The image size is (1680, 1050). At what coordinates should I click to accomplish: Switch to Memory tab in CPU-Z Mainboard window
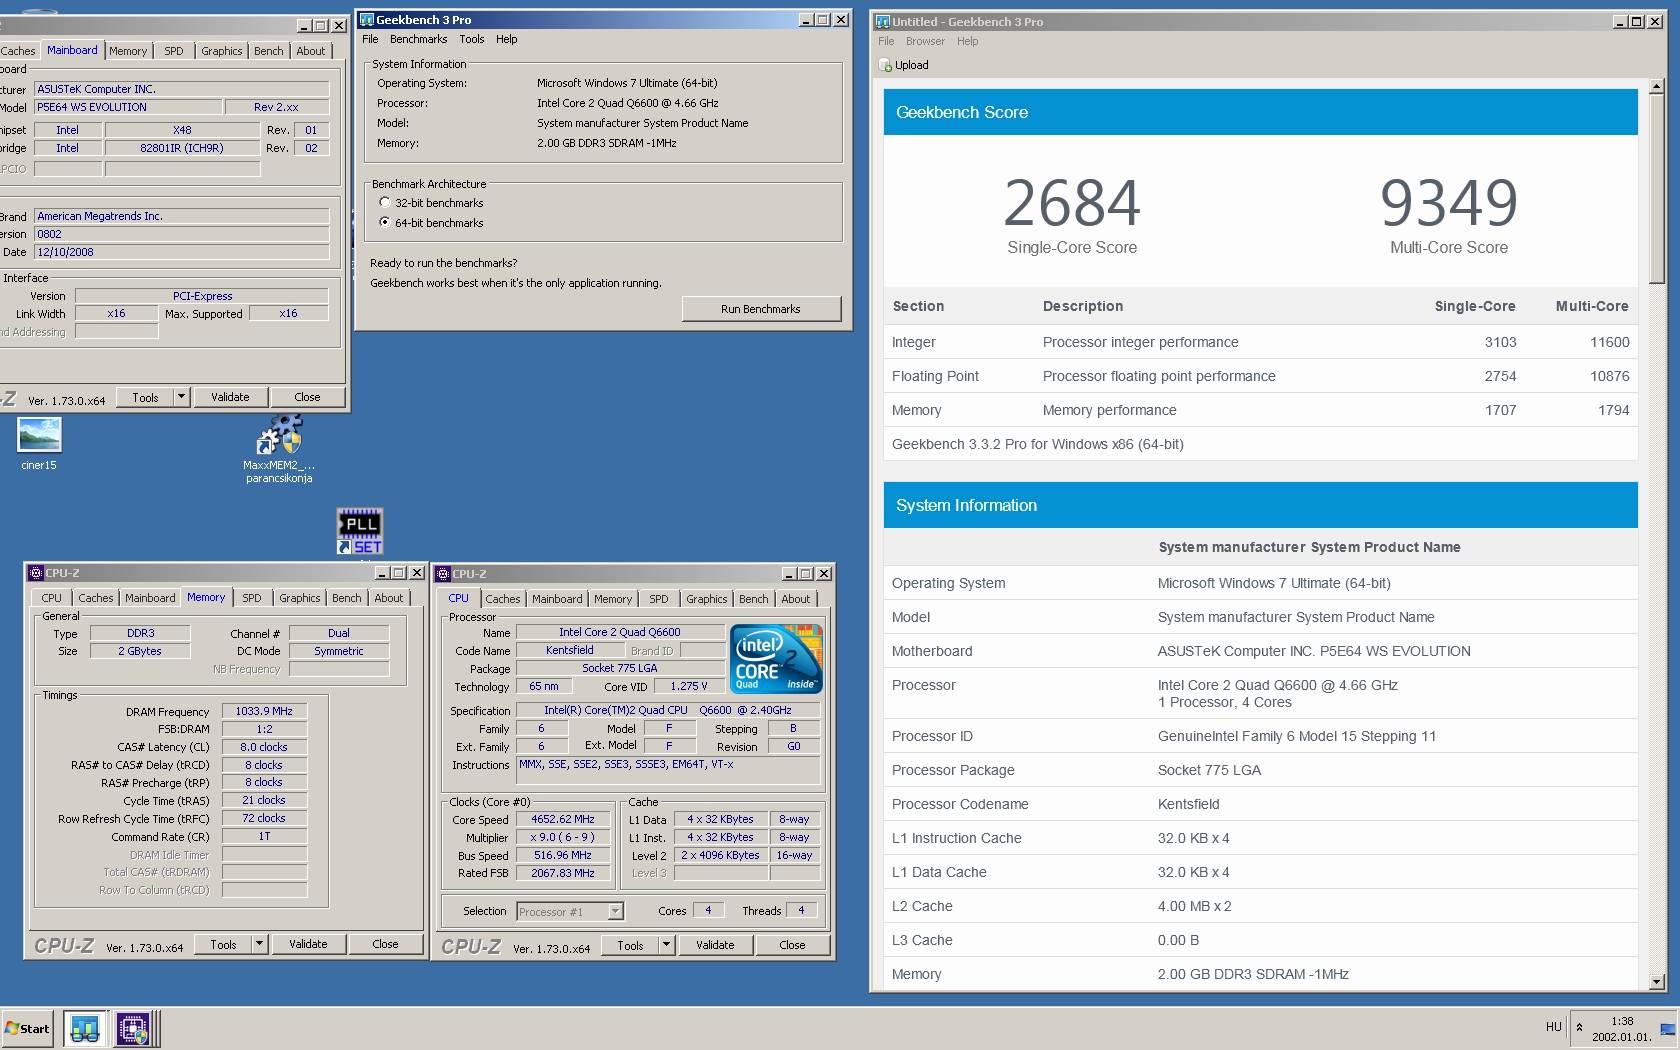coord(128,51)
